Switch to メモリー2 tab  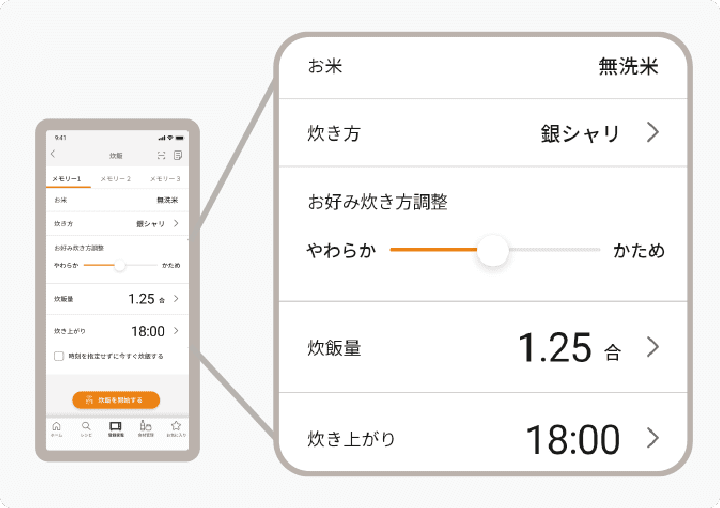point(116,178)
